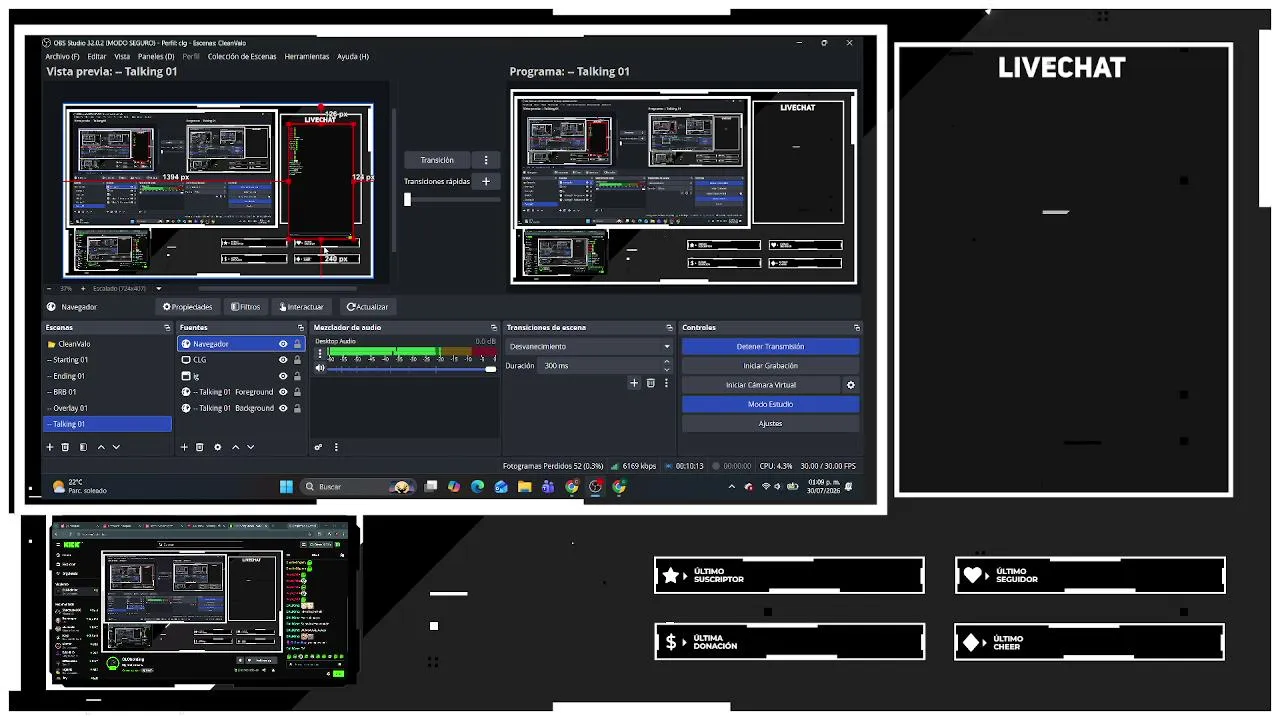Unlock the Navegador source lock icon
Screen dimensions: 1280x720
(297, 344)
